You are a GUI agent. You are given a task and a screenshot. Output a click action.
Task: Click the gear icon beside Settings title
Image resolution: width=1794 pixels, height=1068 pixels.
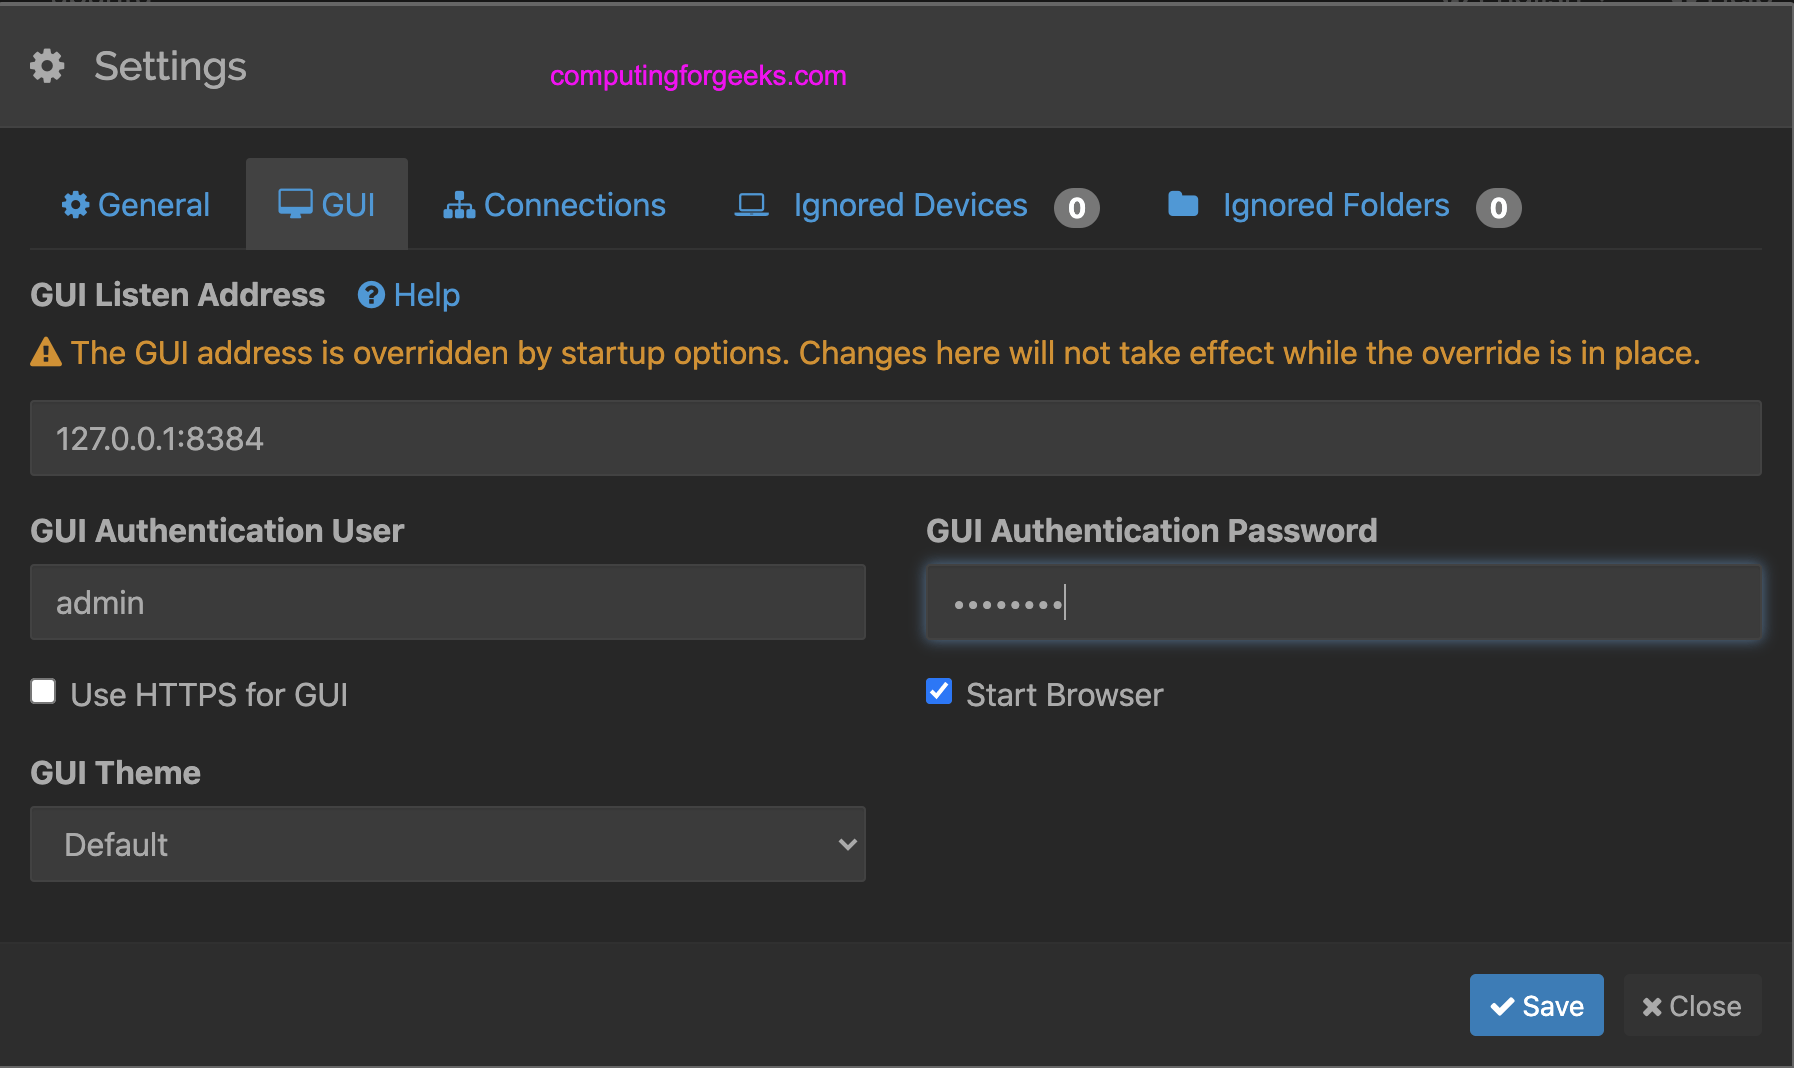point(46,66)
